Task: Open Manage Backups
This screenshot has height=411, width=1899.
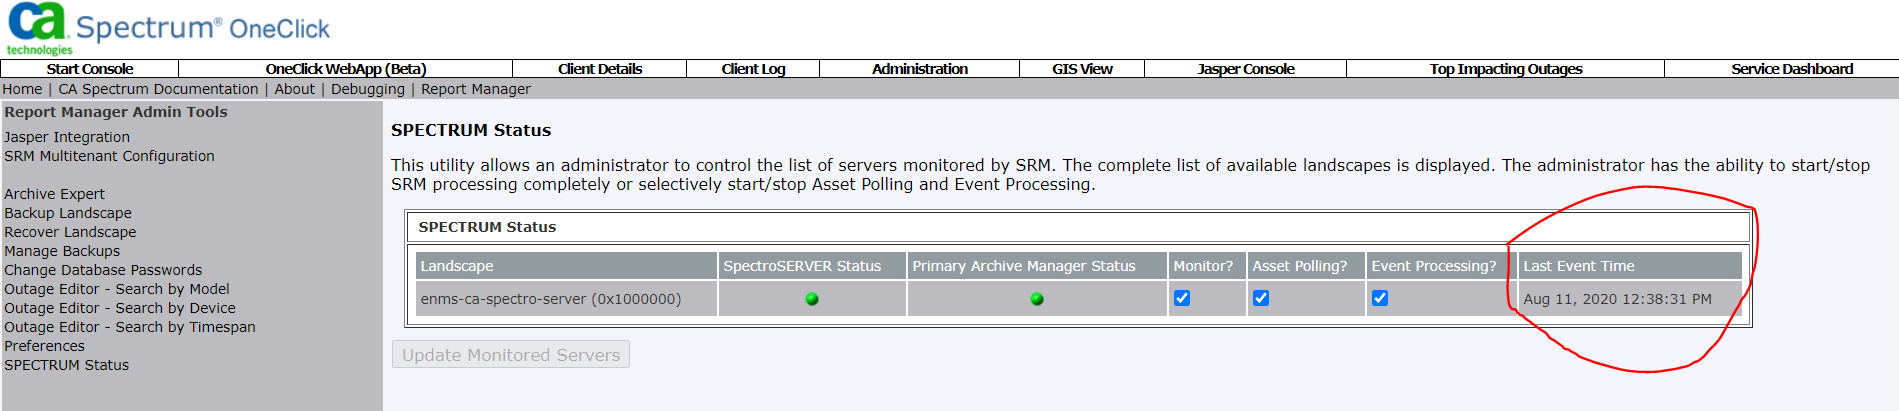Action: 62,251
